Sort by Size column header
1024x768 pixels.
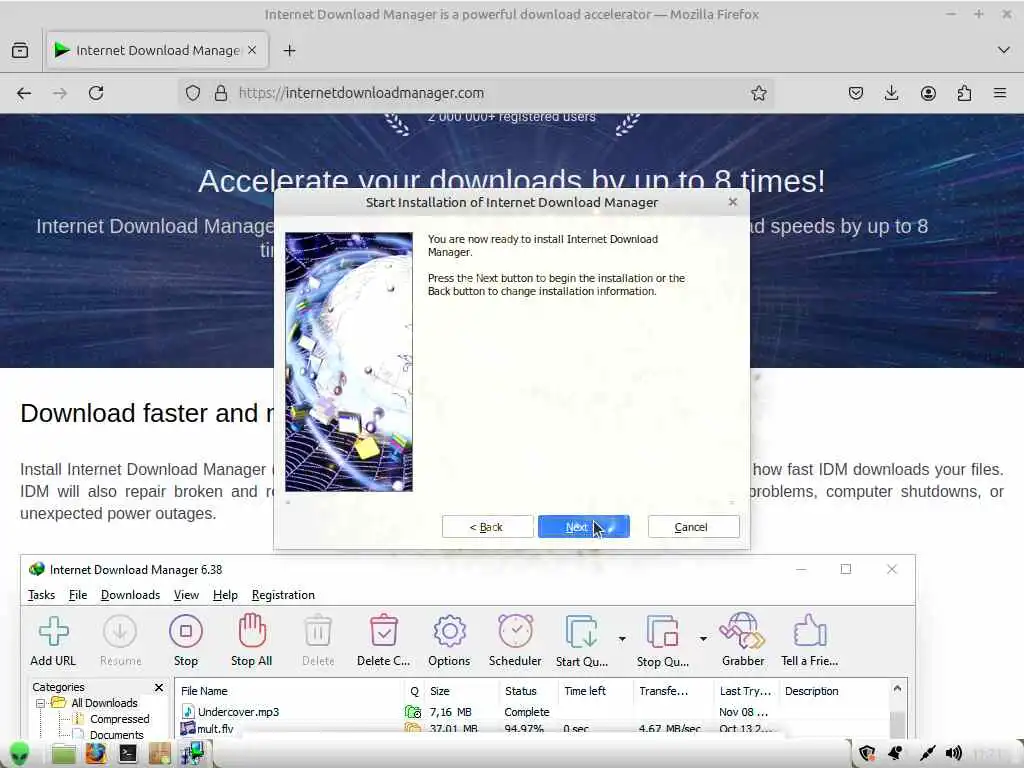462,691
